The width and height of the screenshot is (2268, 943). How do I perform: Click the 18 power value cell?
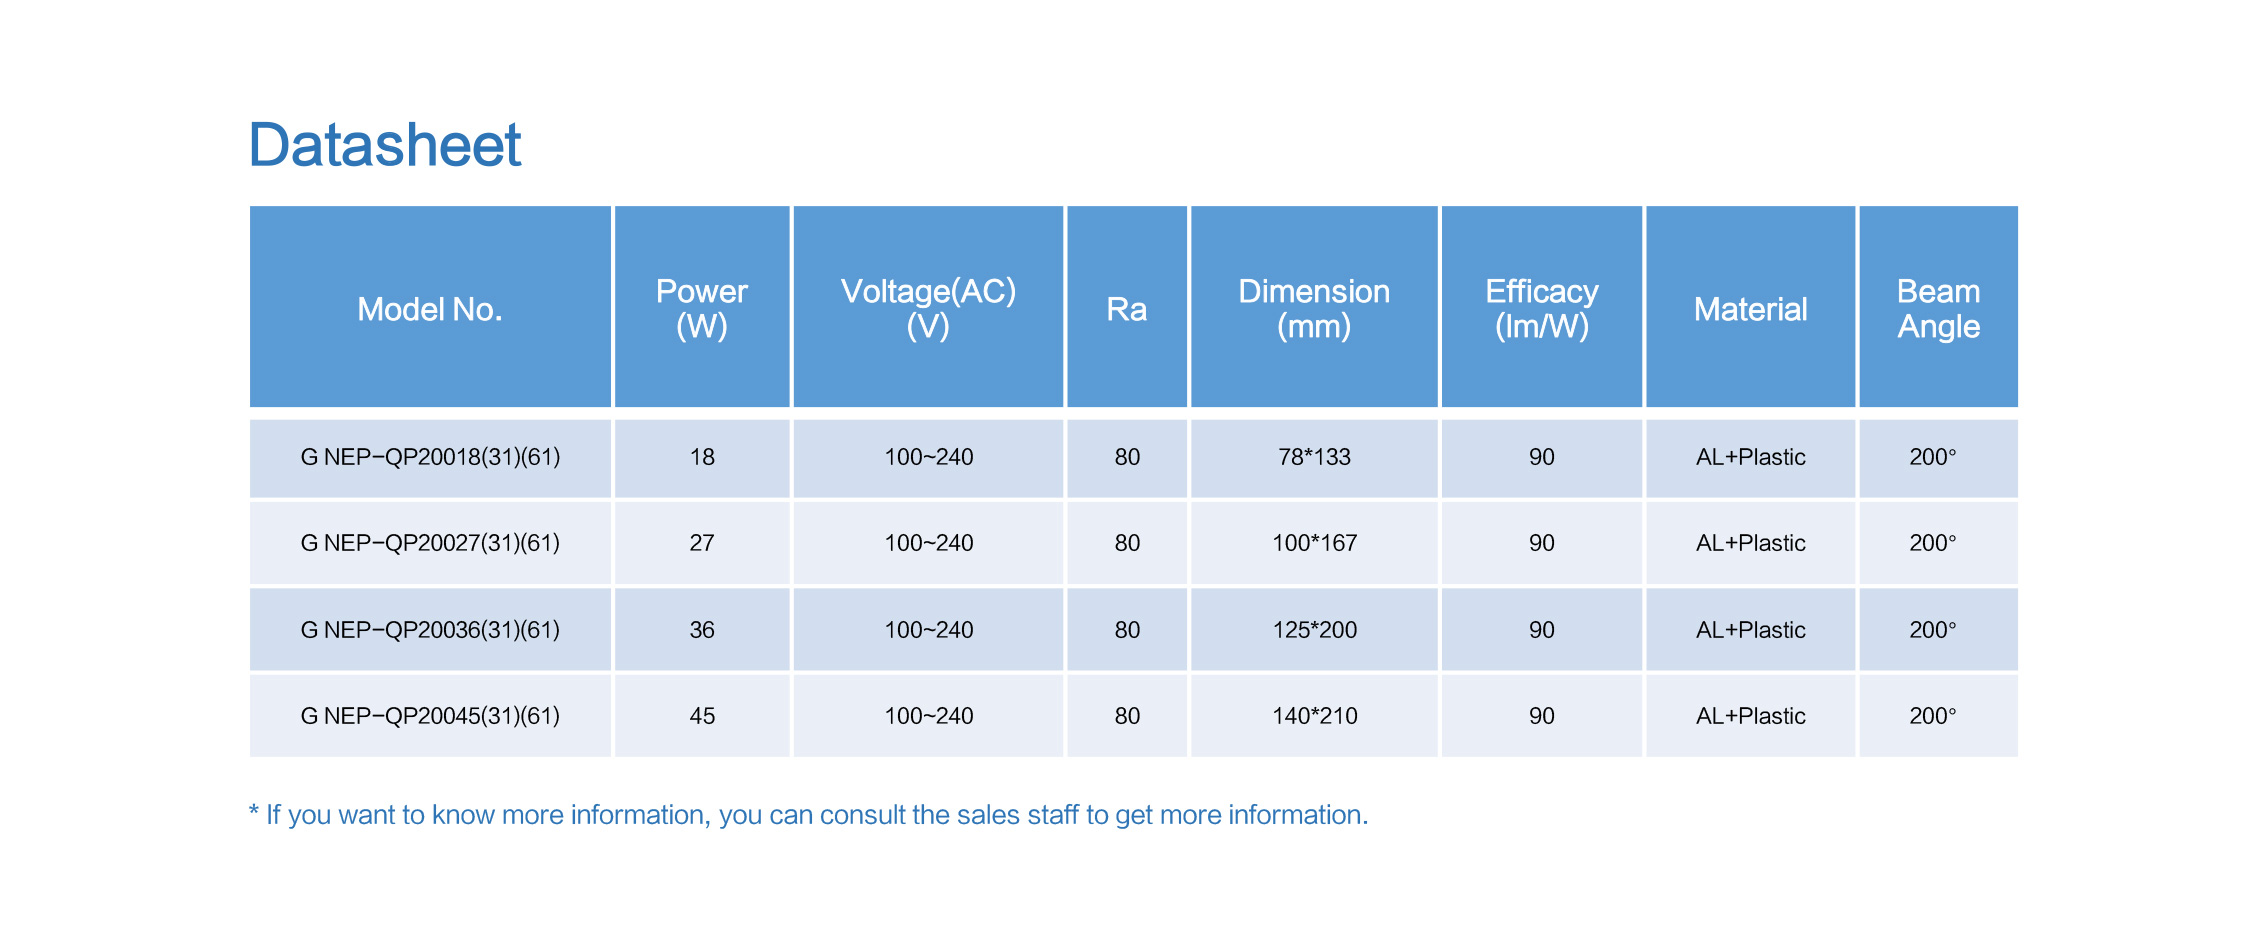pyautogui.click(x=702, y=457)
